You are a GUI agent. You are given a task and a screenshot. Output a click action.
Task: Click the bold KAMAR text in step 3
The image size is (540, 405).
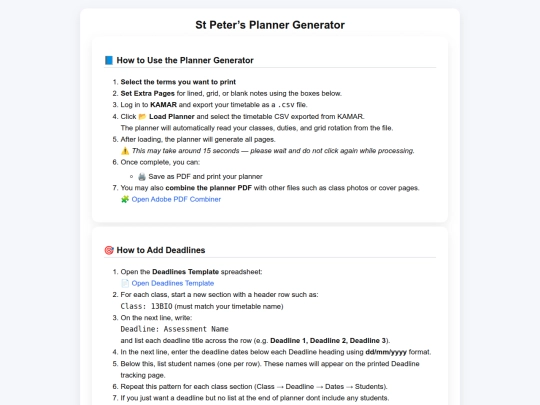coord(163,105)
